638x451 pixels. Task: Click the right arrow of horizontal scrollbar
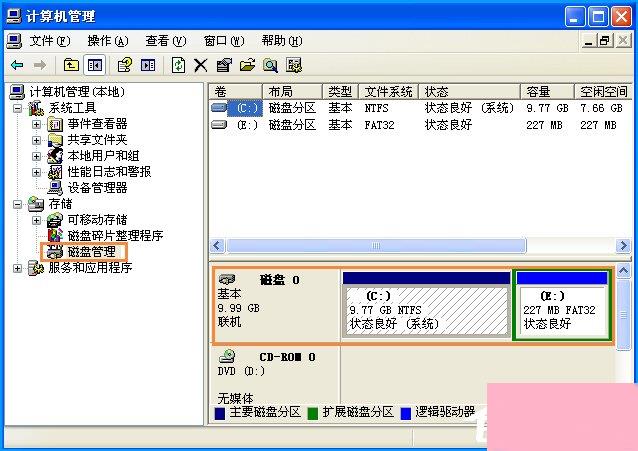[623, 246]
